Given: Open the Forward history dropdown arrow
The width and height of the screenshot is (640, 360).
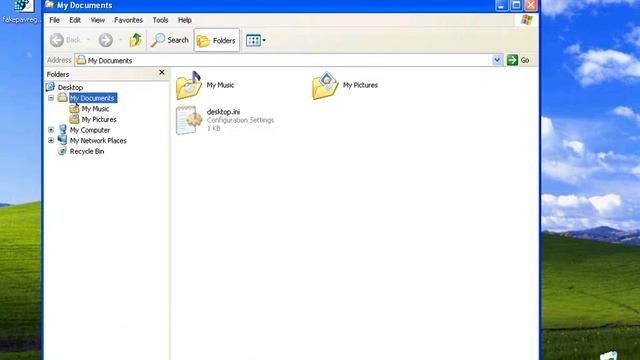Looking at the screenshot, I should (x=120, y=40).
